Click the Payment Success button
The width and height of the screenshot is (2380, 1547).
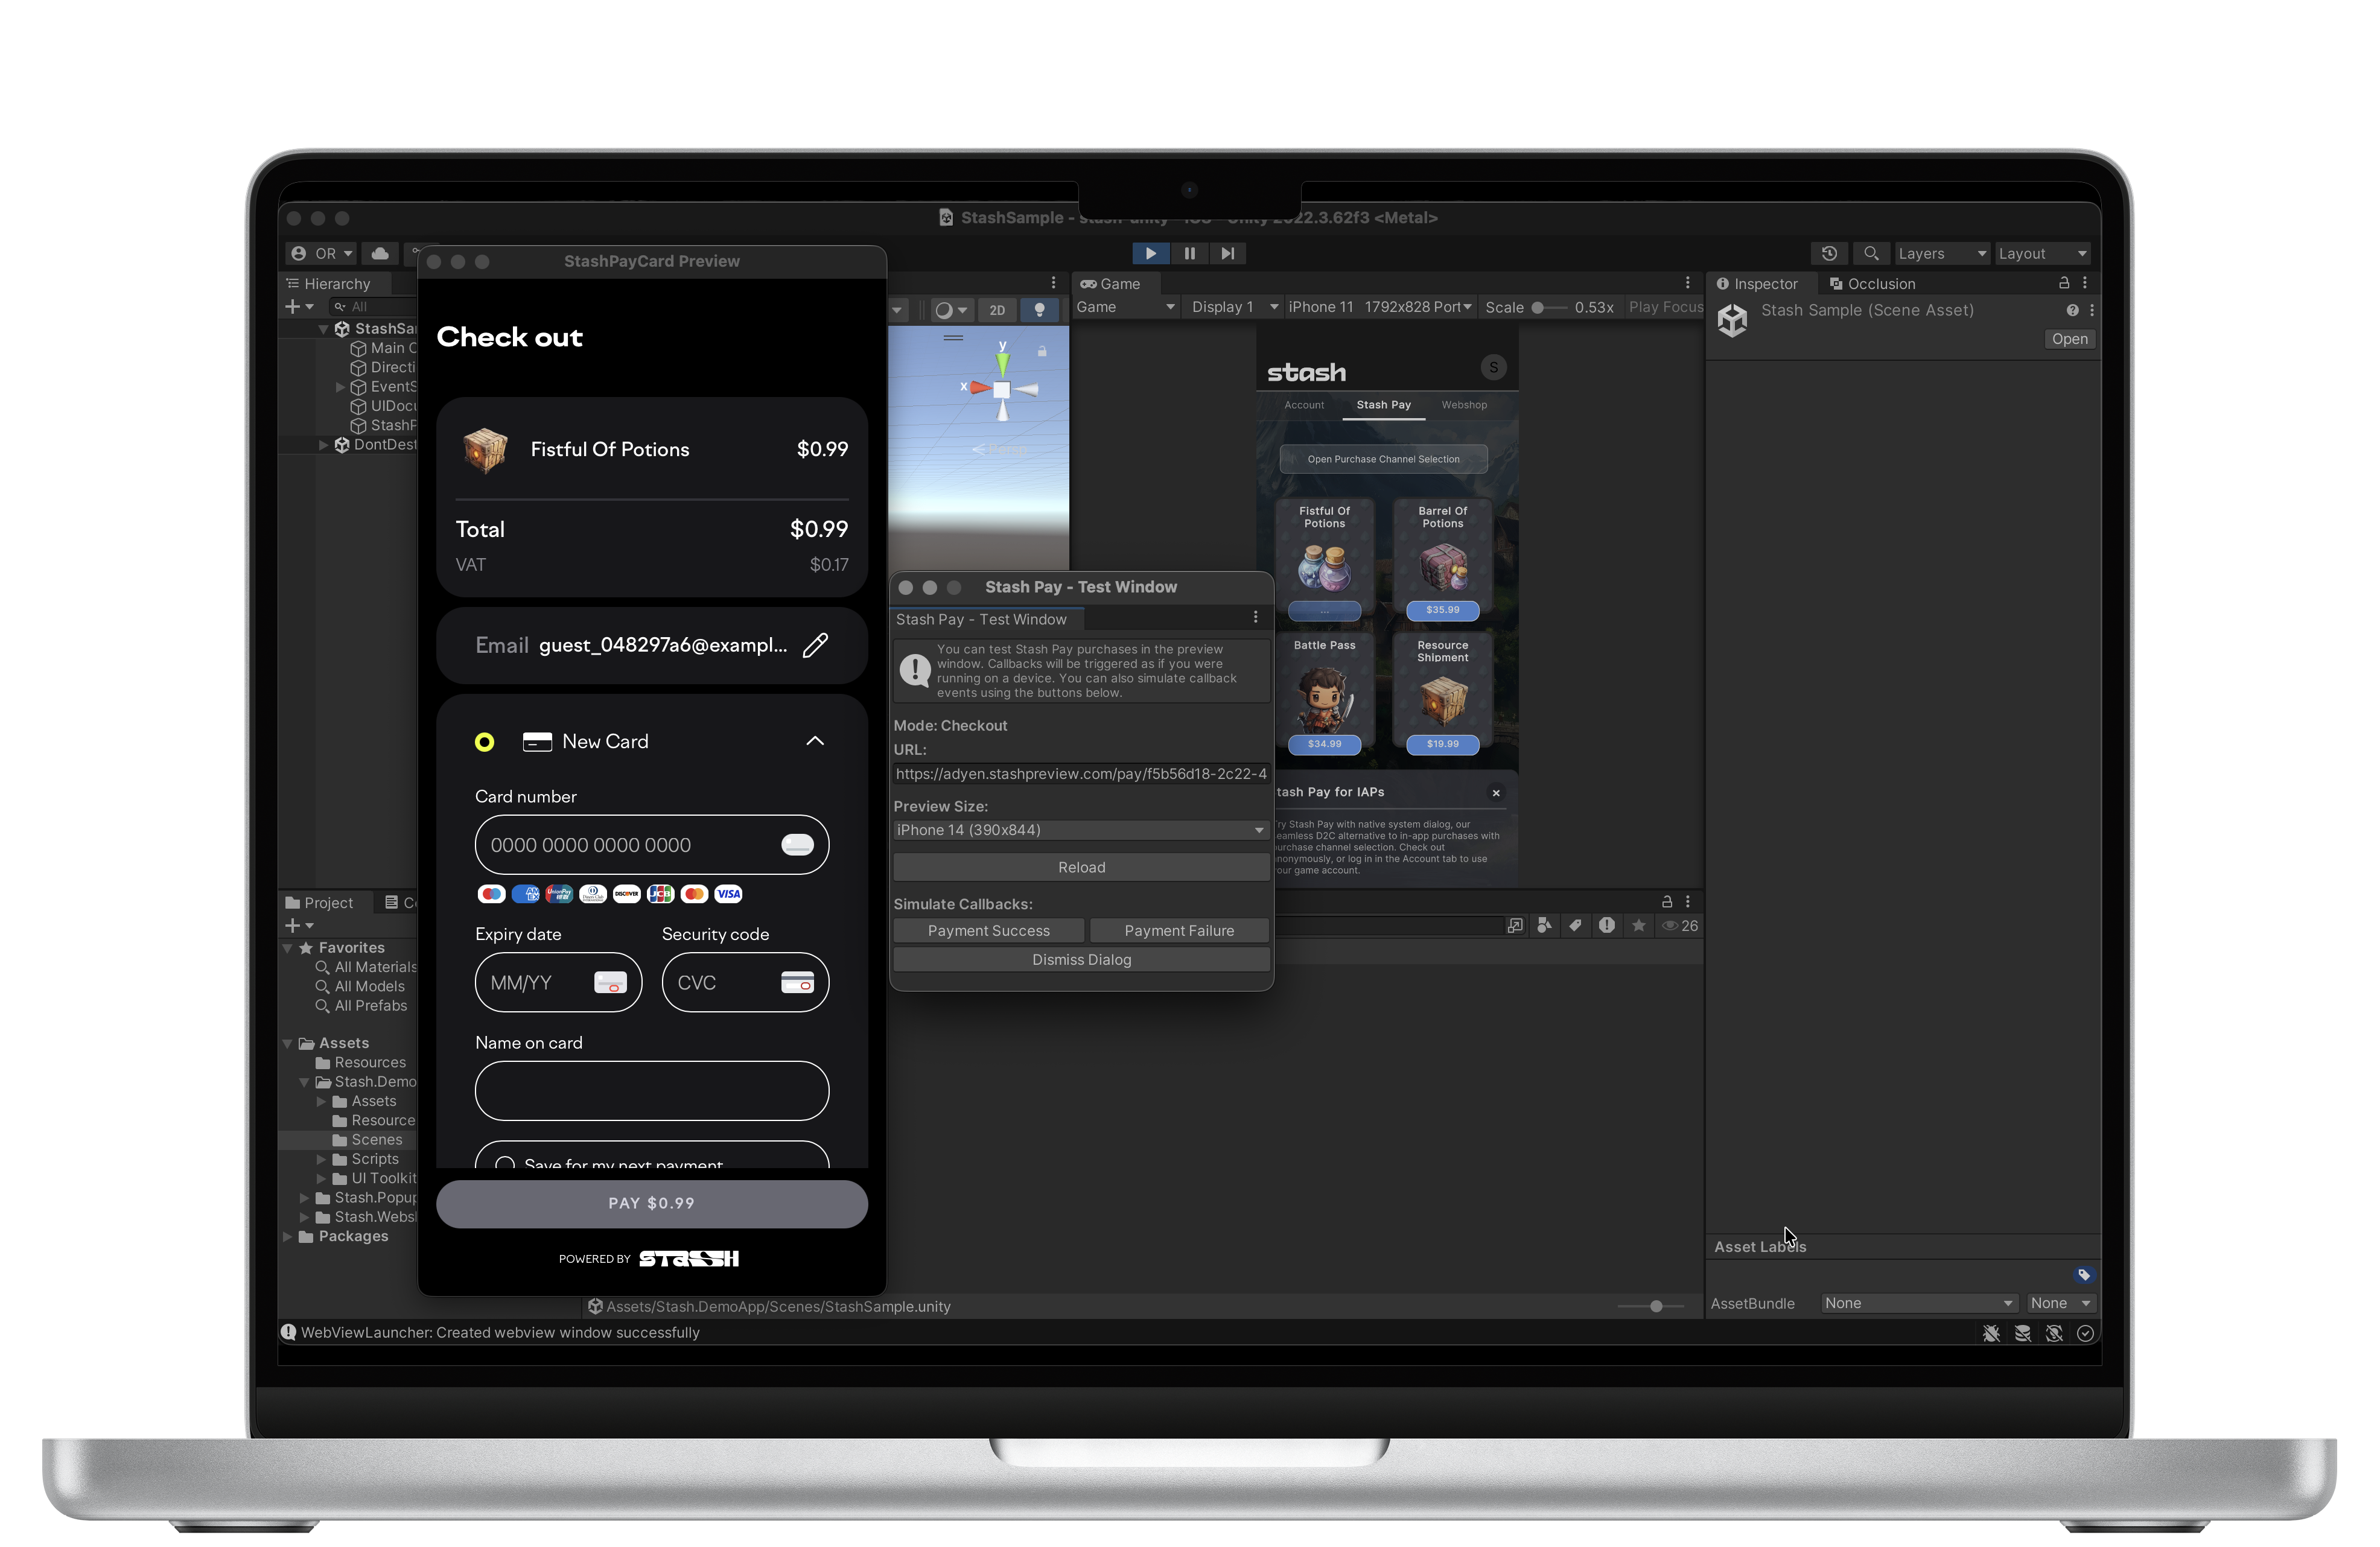(x=988, y=931)
